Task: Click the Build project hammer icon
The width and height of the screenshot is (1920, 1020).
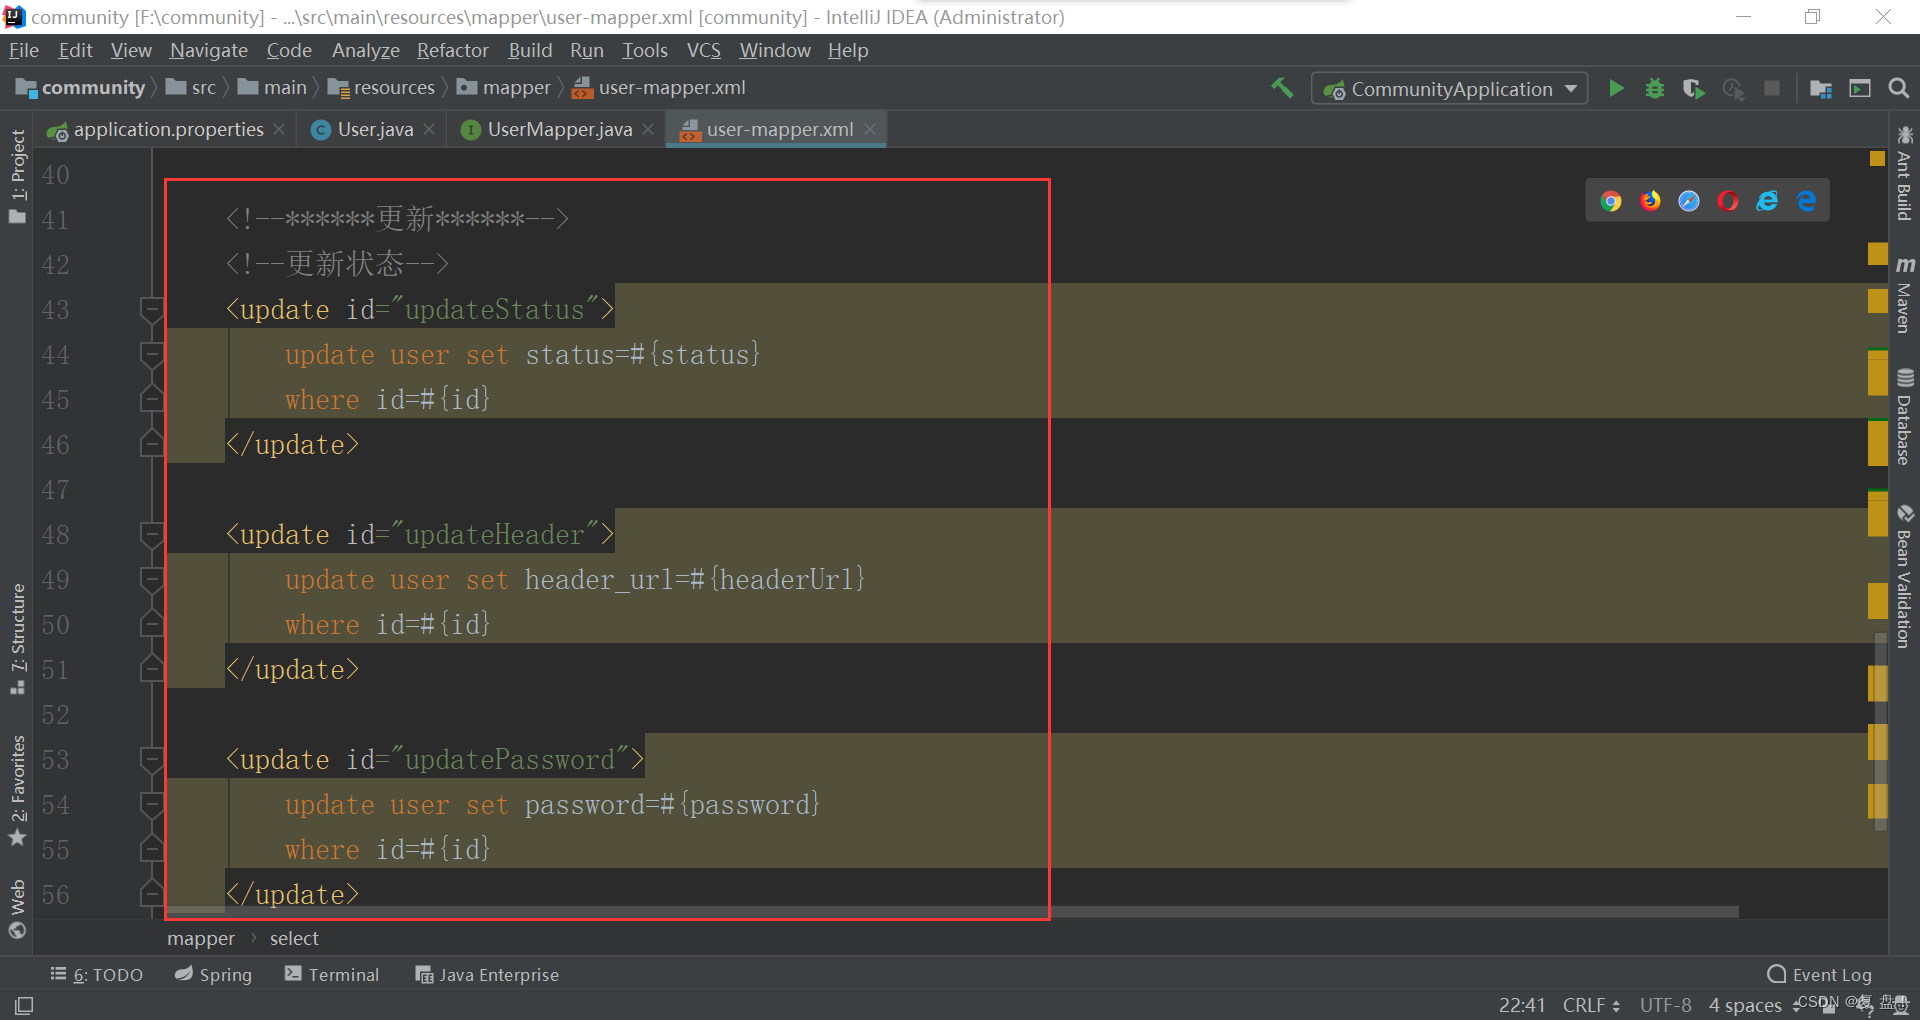Action: [x=1282, y=88]
